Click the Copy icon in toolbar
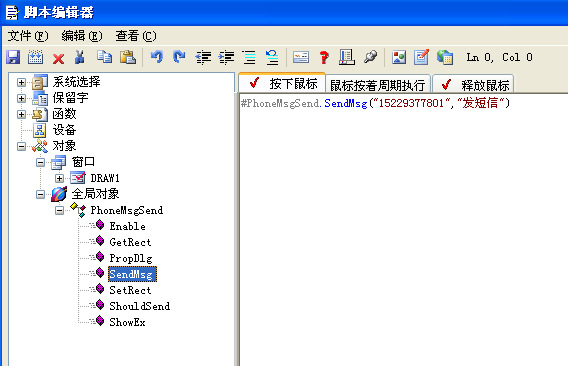Viewport: 568px width, 366px height. (104, 57)
